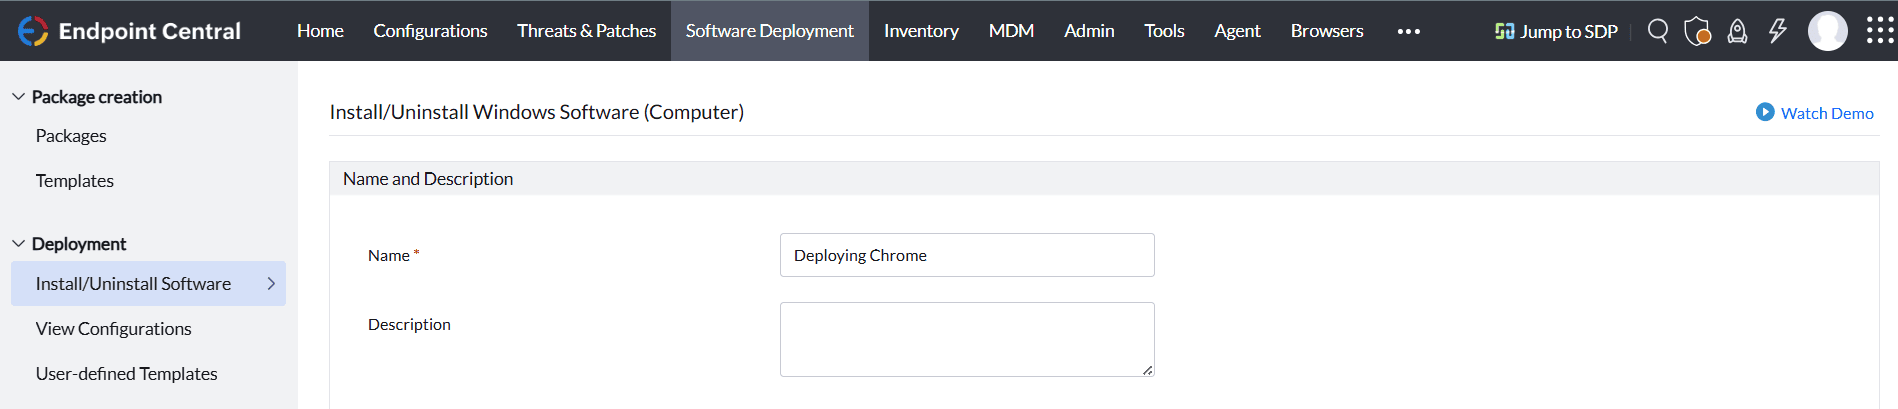Open the apps grid launcher icon
This screenshot has width=1898, height=409.
pyautogui.click(x=1879, y=31)
